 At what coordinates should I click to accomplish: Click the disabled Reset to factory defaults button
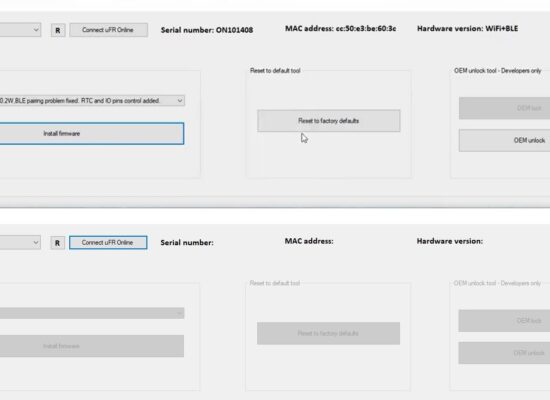click(x=328, y=333)
